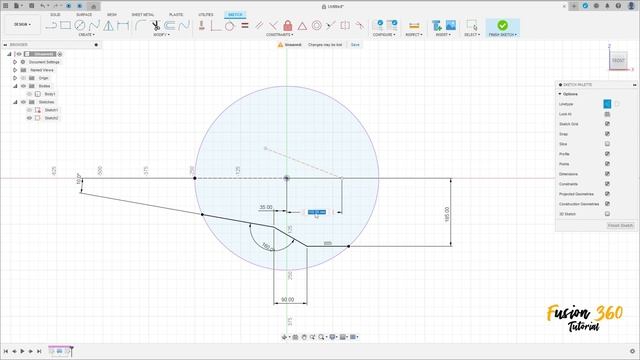Toggle Profile checkbox in sketch palette
Image resolution: width=640 pixels, height=360 pixels.
[607, 154]
